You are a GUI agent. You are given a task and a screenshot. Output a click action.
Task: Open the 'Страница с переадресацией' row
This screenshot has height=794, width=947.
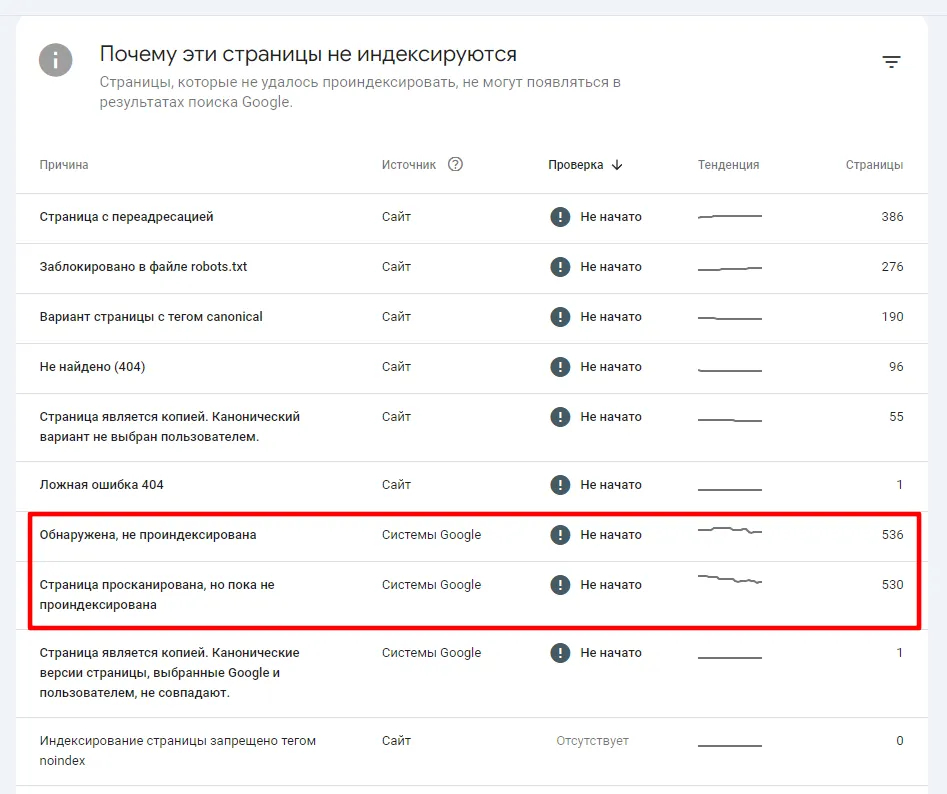click(472, 219)
